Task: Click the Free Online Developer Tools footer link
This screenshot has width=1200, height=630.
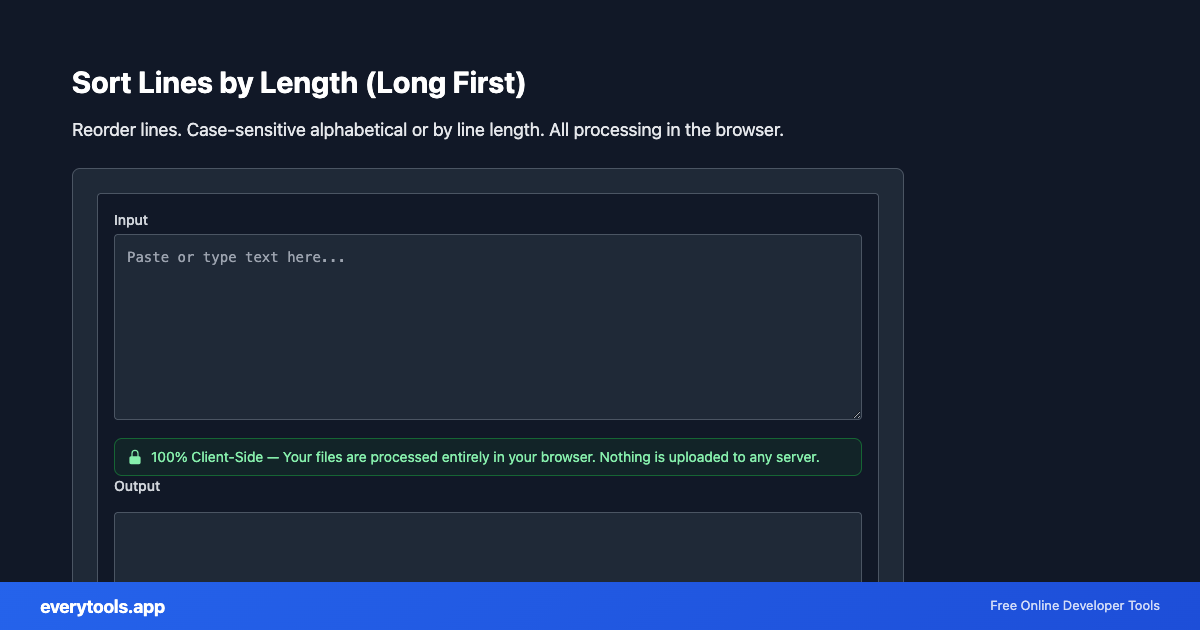Action: pyautogui.click(x=1075, y=606)
